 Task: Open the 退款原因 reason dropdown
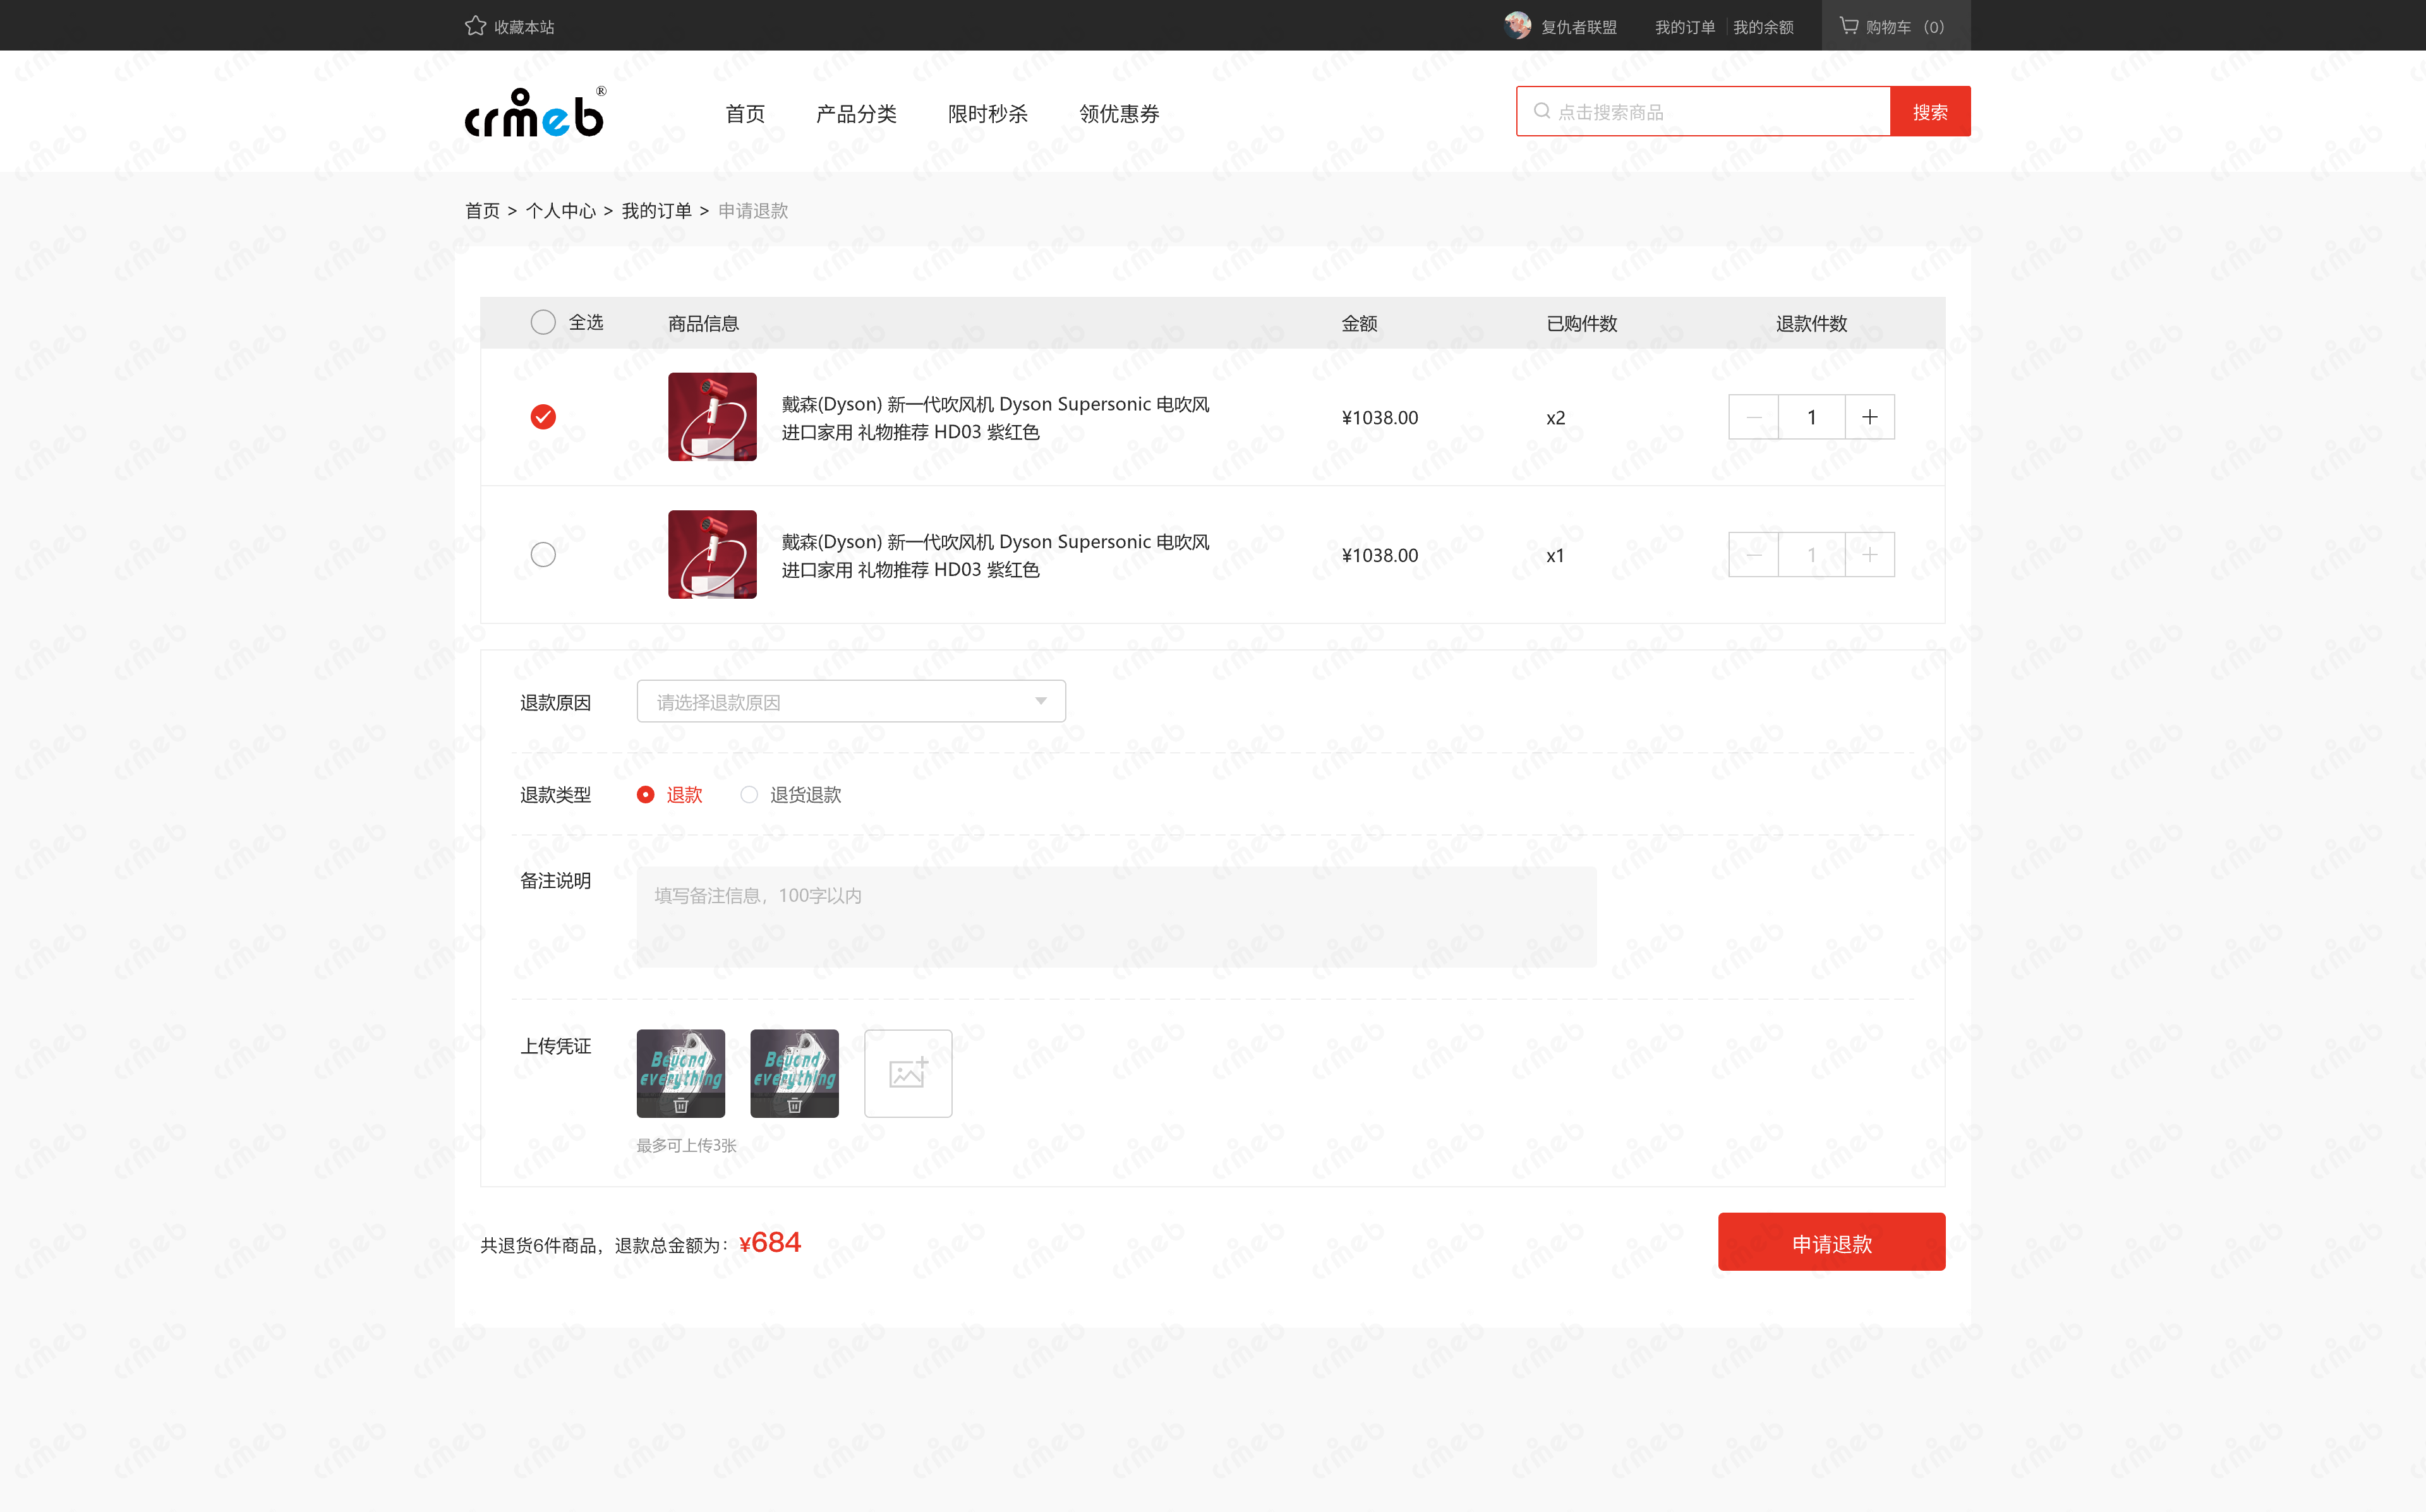[850, 702]
